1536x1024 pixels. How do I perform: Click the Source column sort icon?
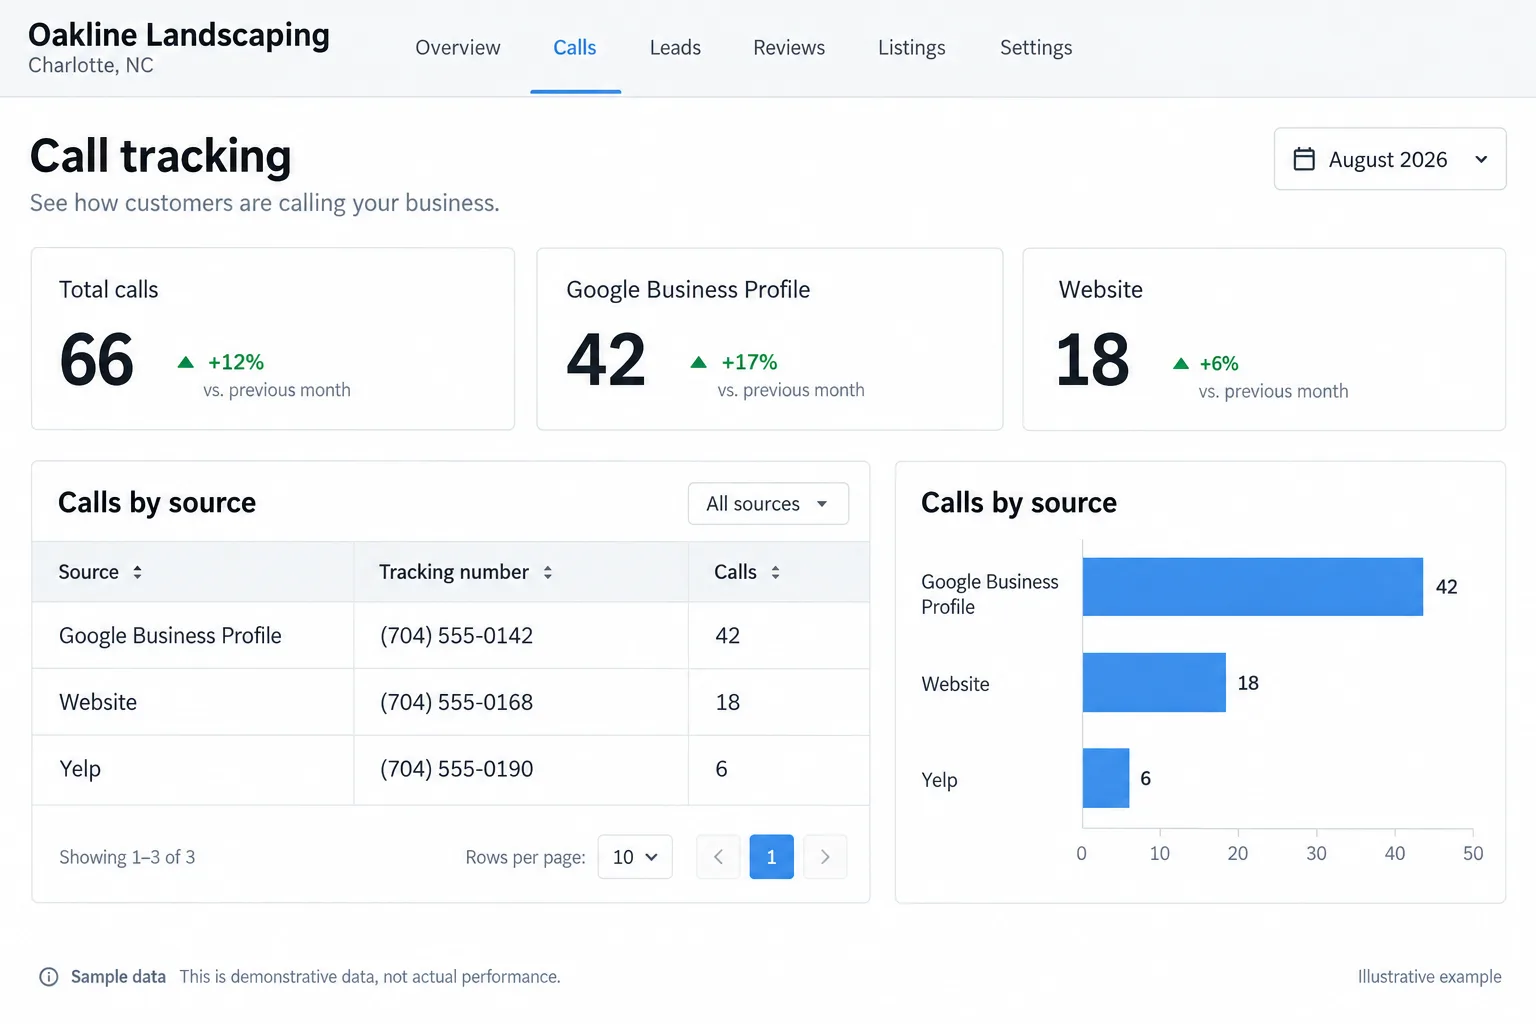pyautogui.click(x=137, y=572)
